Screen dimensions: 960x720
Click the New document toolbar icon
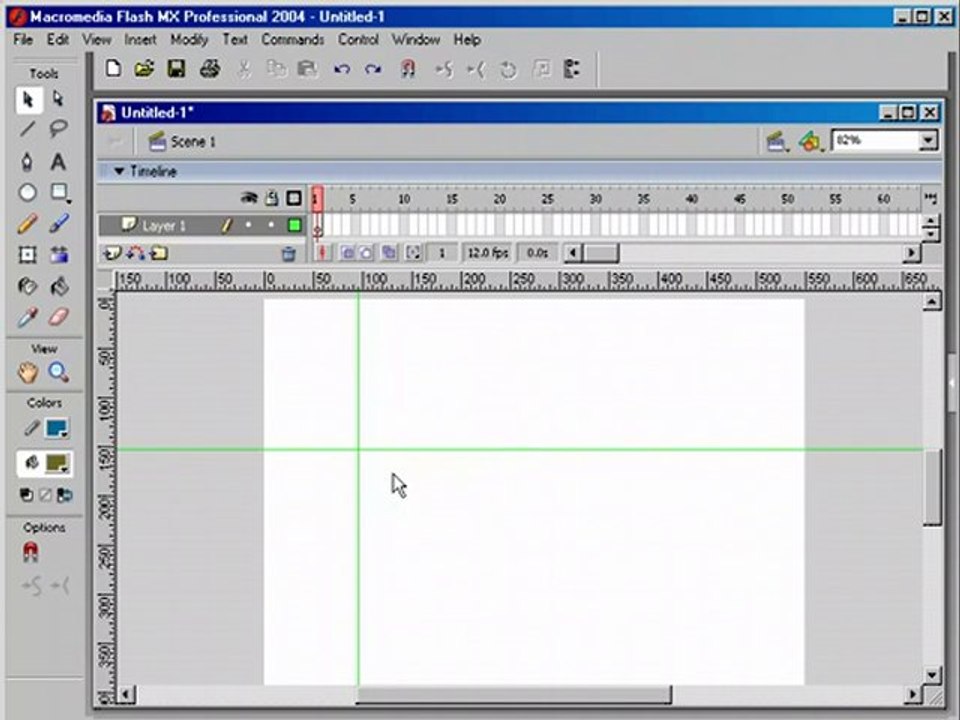click(x=113, y=69)
